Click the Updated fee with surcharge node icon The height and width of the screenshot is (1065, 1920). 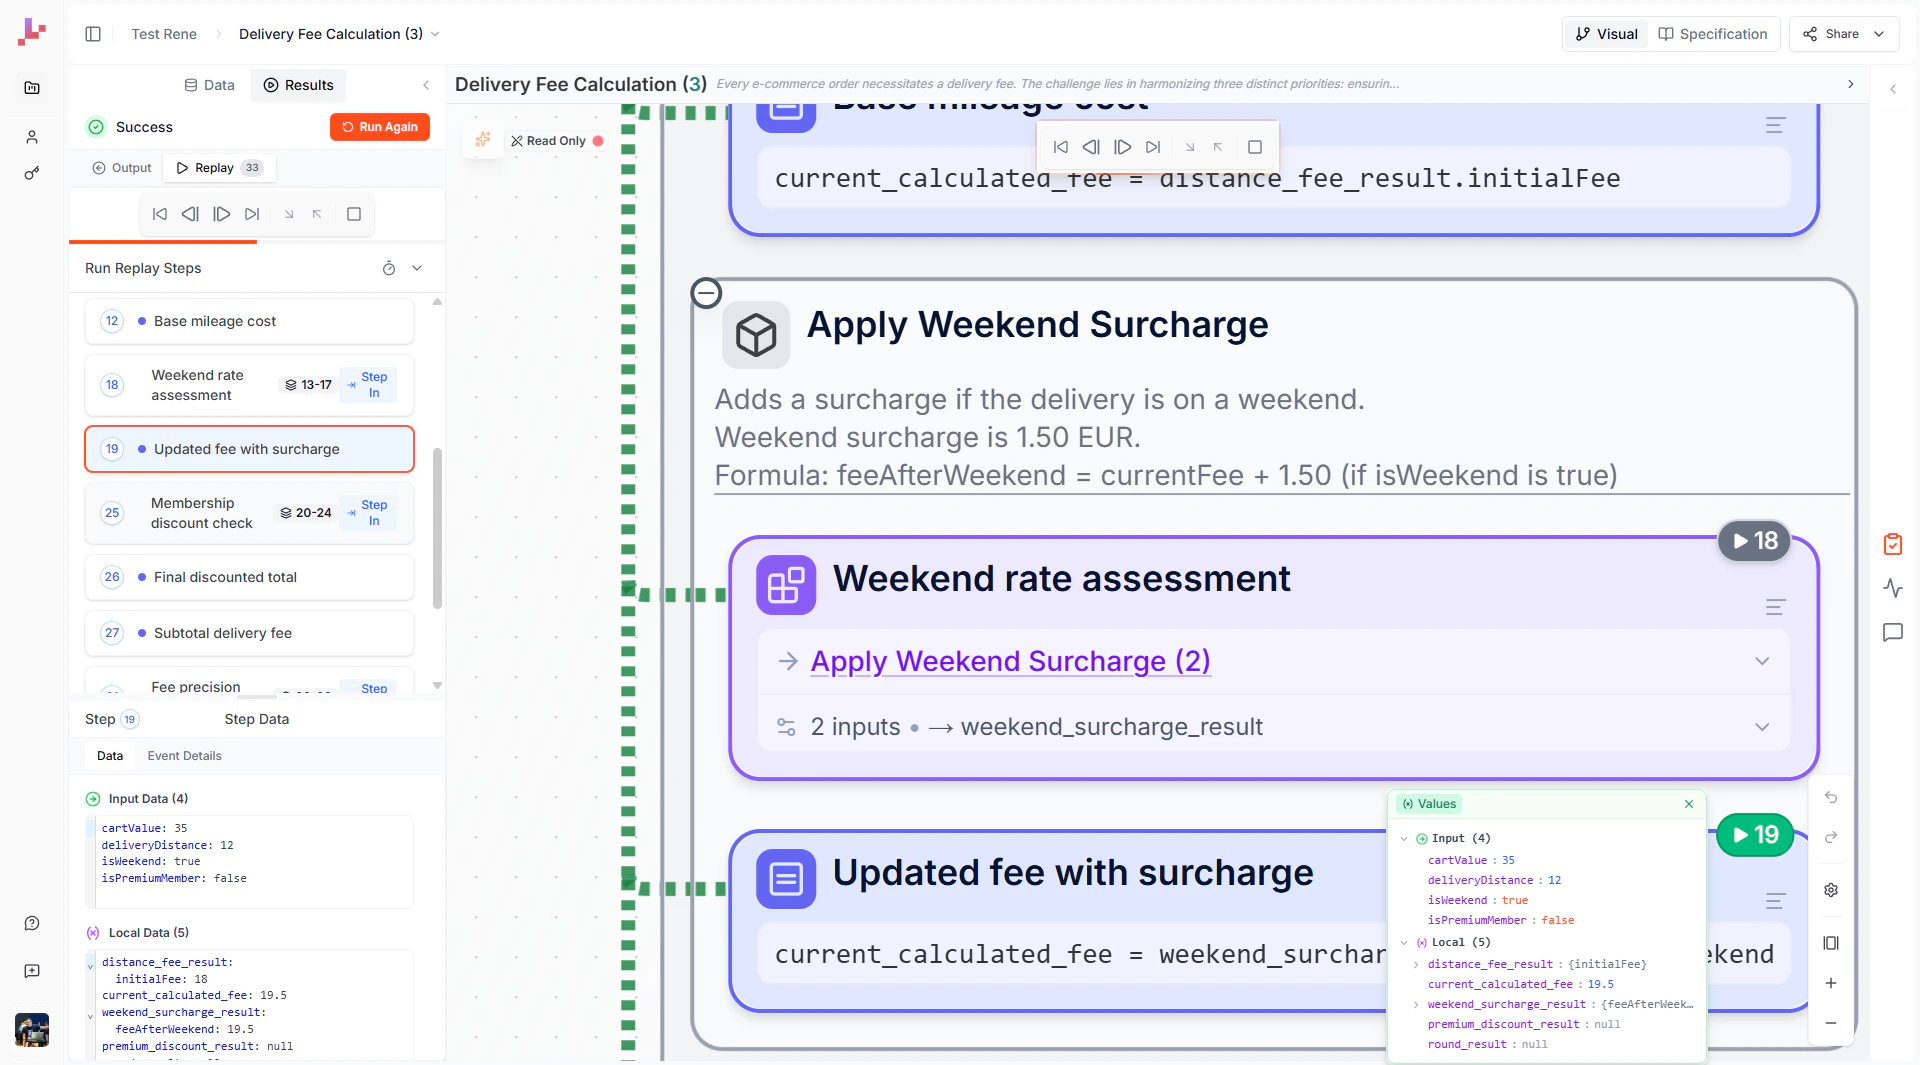click(x=786, y=879)
